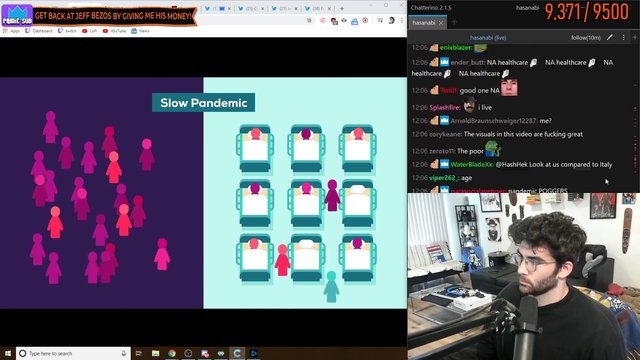Click username corykeane in chat
The height and width of the screenshot is (360, 640).
[x=446, y=134]
